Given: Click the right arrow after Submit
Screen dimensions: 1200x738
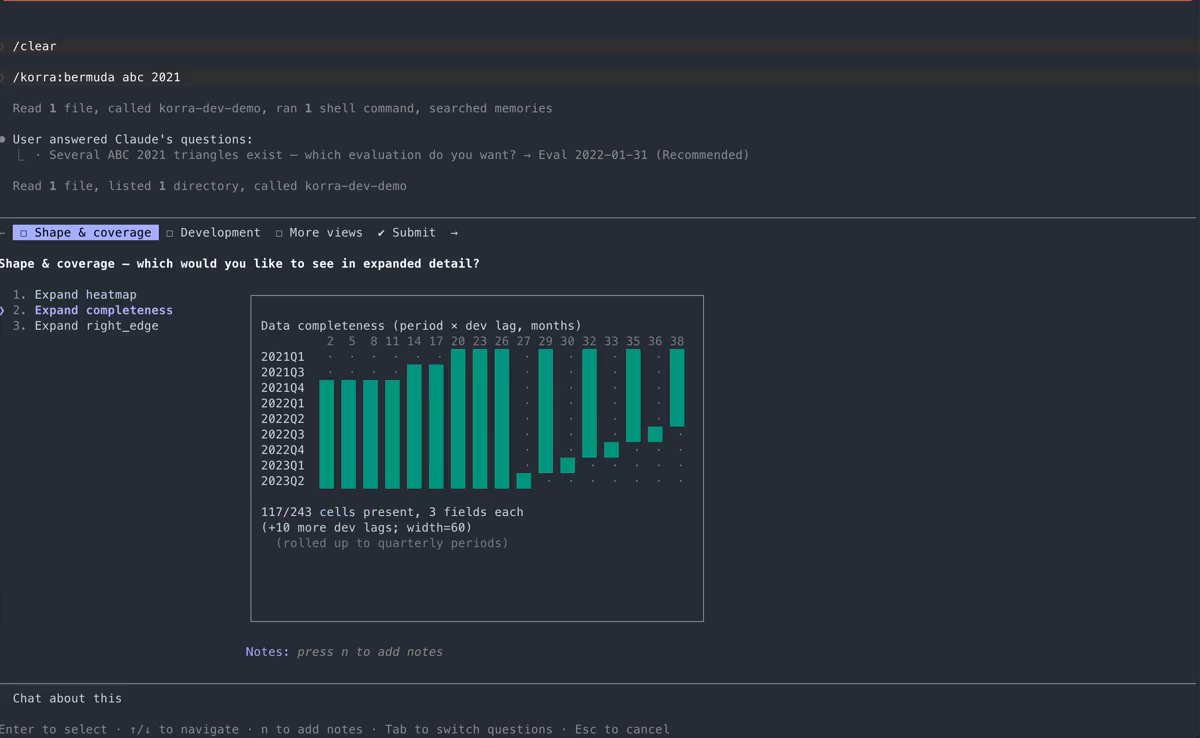Looking at the screenshot, I should click(454, 232).
